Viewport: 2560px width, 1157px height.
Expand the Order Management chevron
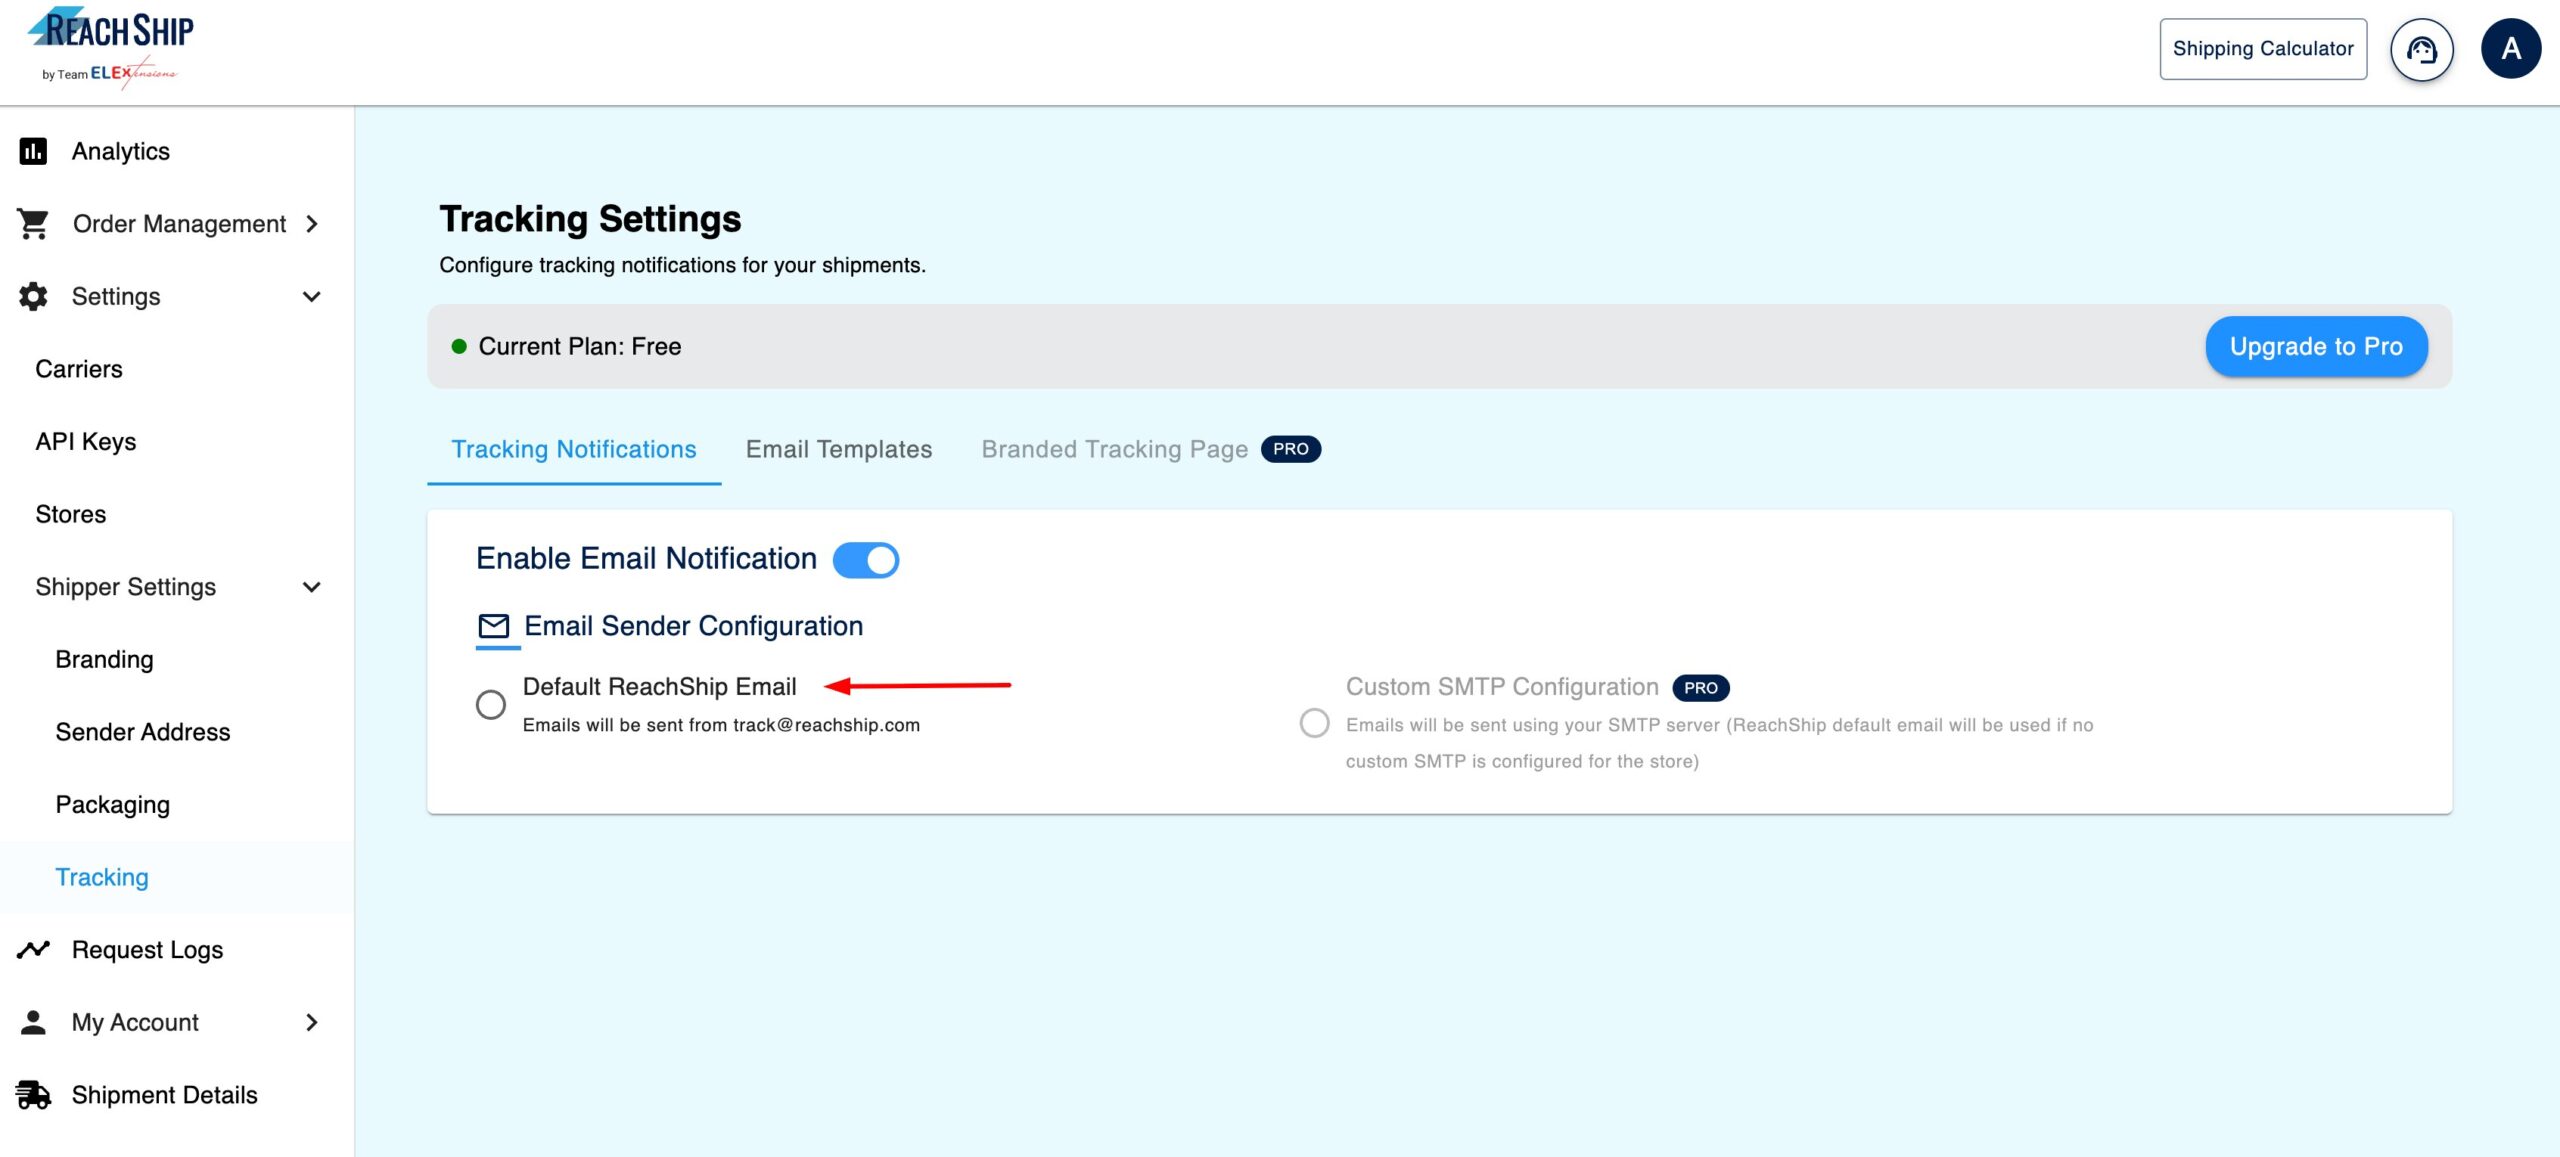[312, 224]
